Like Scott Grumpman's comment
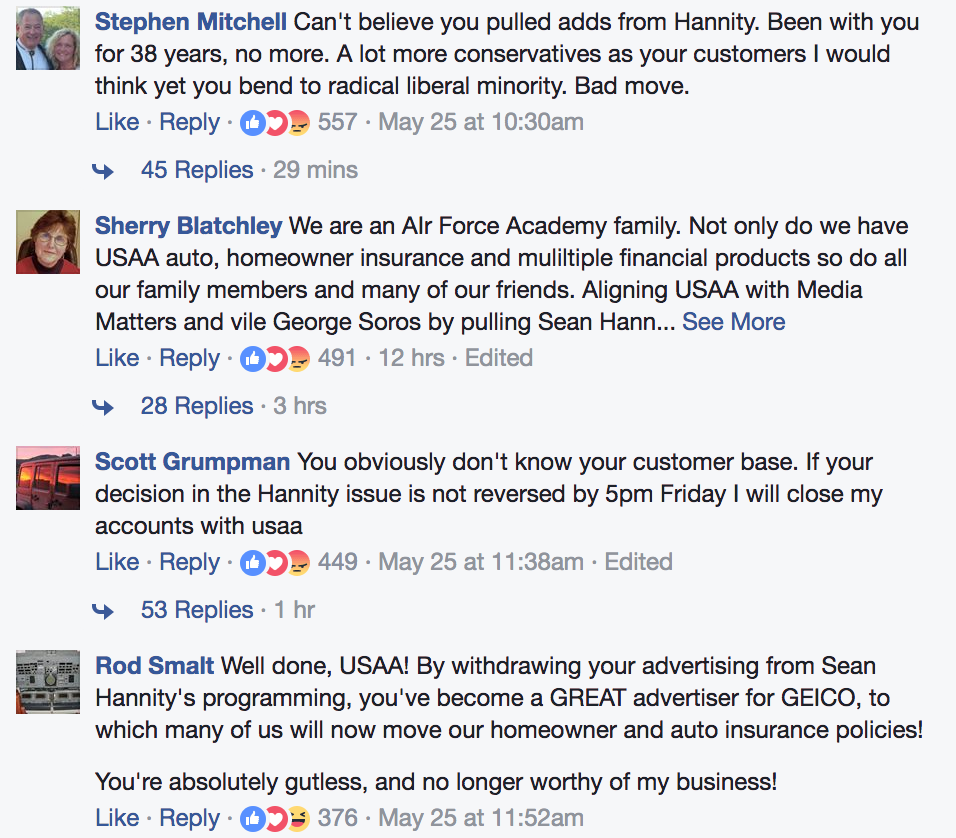956x838 pixels. pos(117,563)
